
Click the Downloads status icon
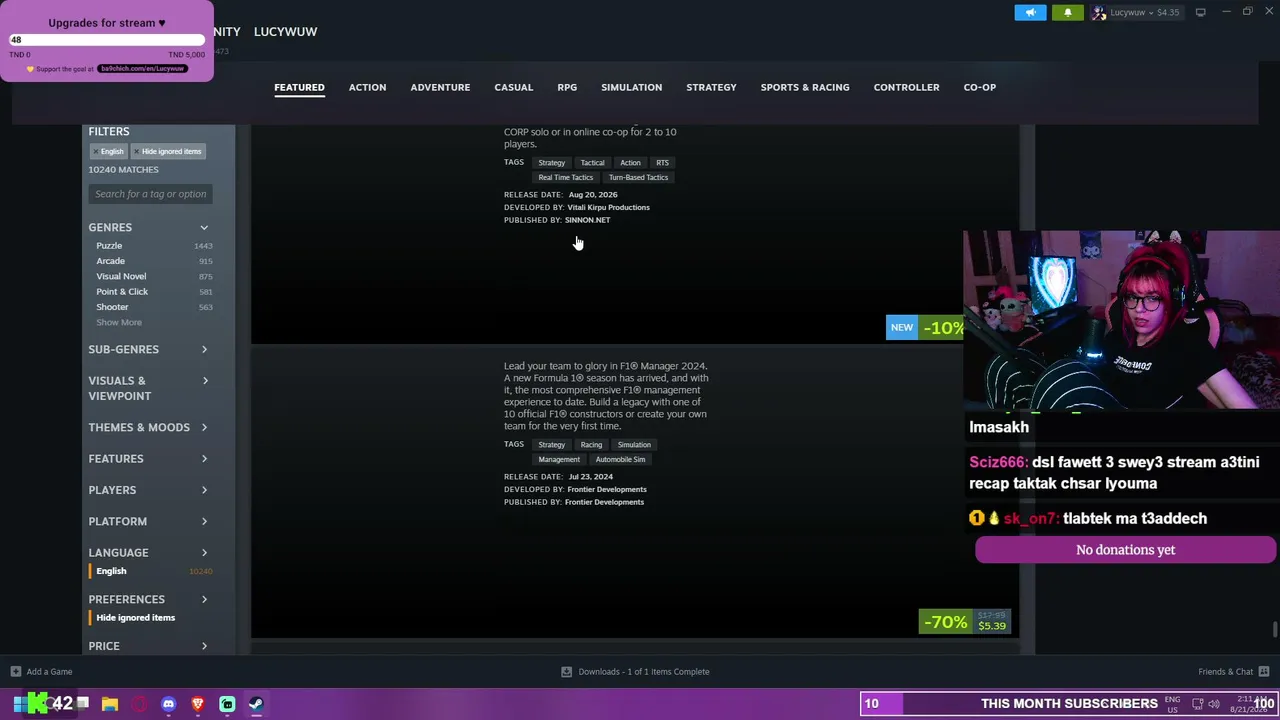566,671
